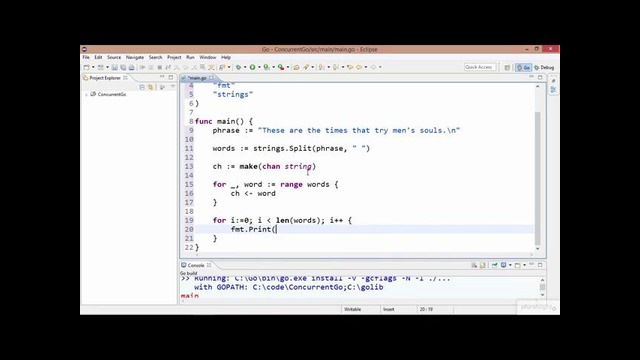This screenshot has width=640, height=360.
Task: Click the Save All toolbar icon
Action: 123,67
